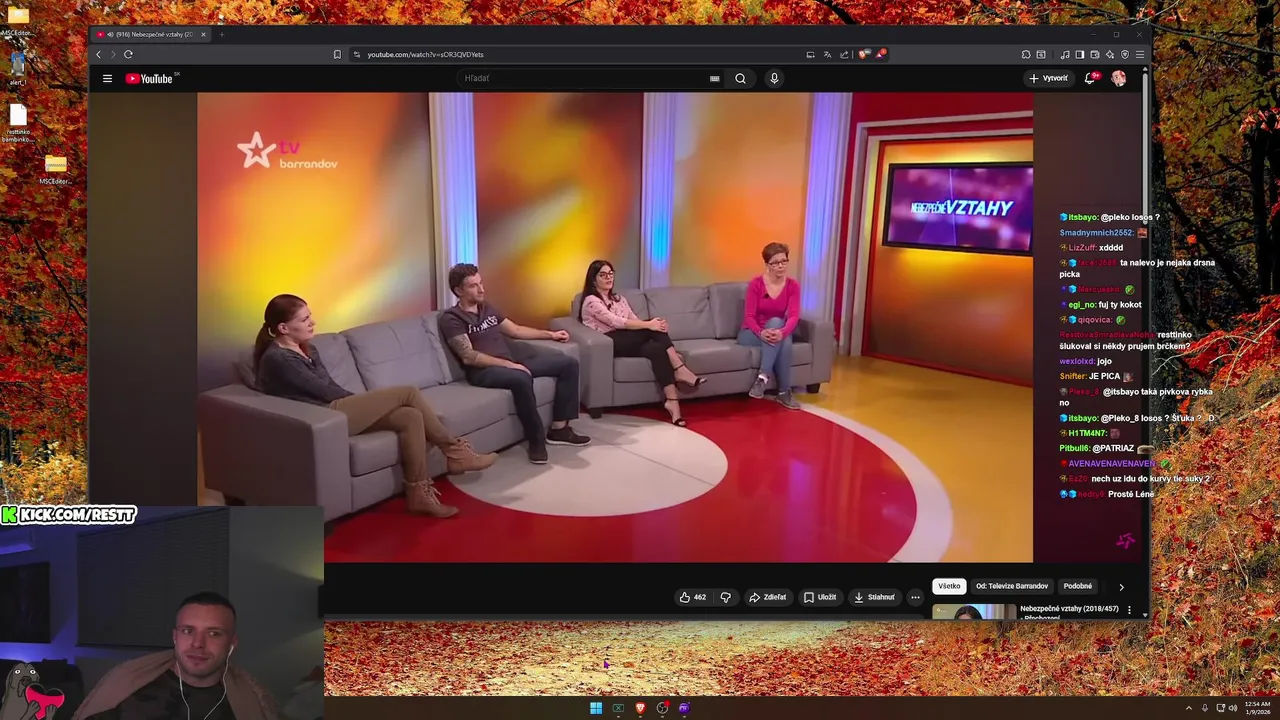Click the Uložiť save button
1280x720 pixels.
click(x=820, y=597)
